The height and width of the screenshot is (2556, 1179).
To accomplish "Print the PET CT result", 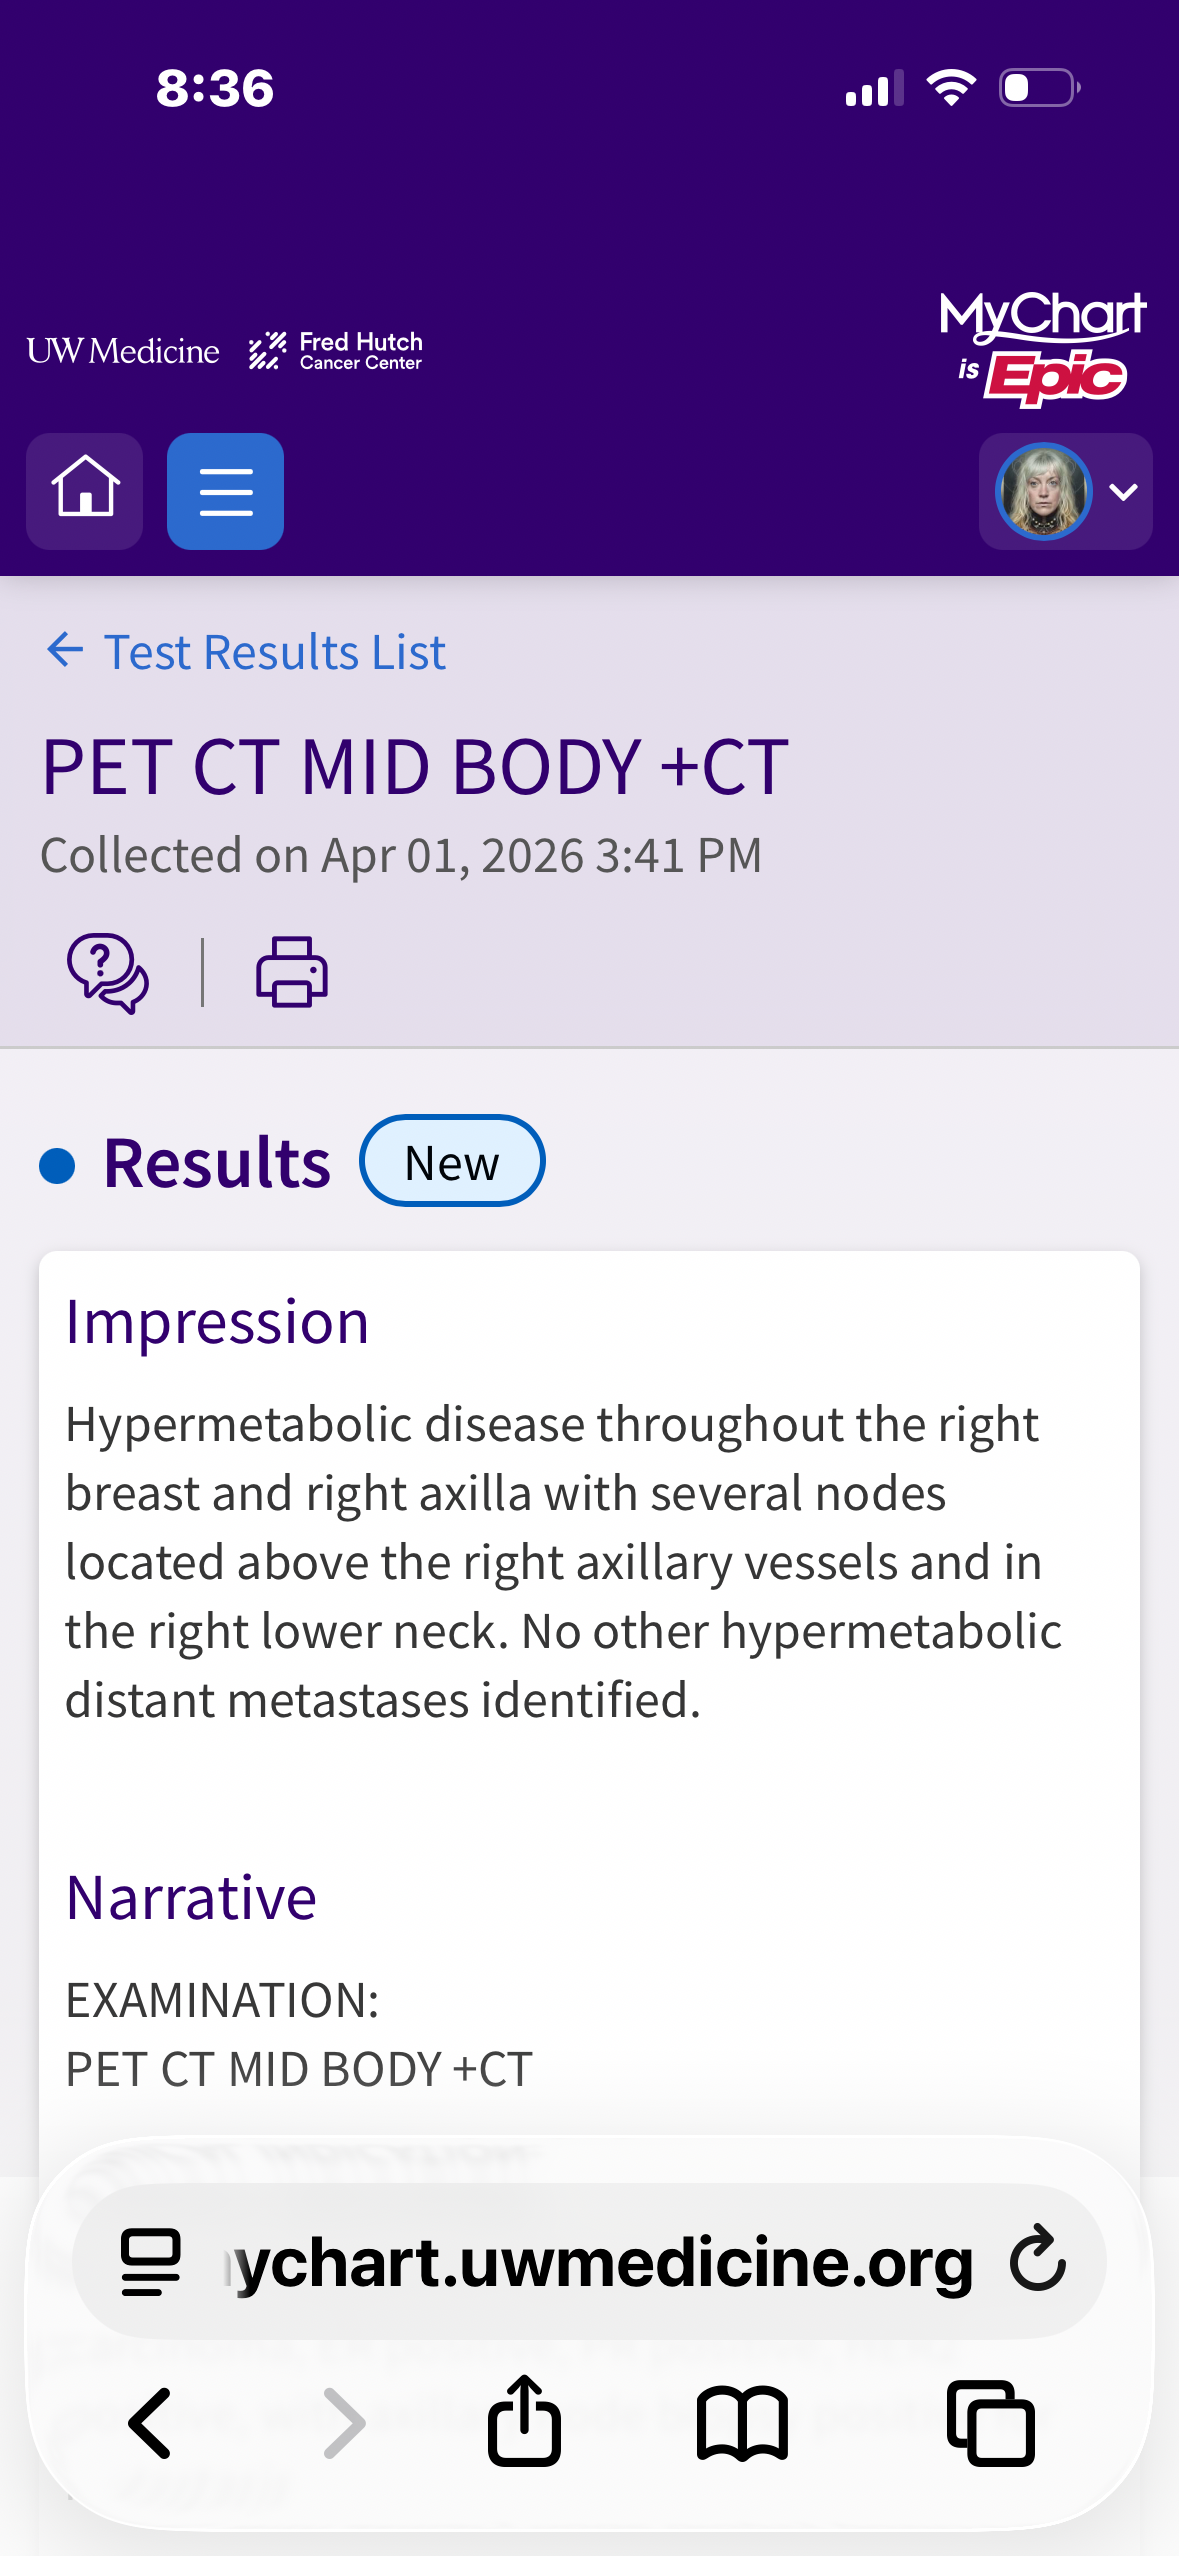I will click(292, 972).
